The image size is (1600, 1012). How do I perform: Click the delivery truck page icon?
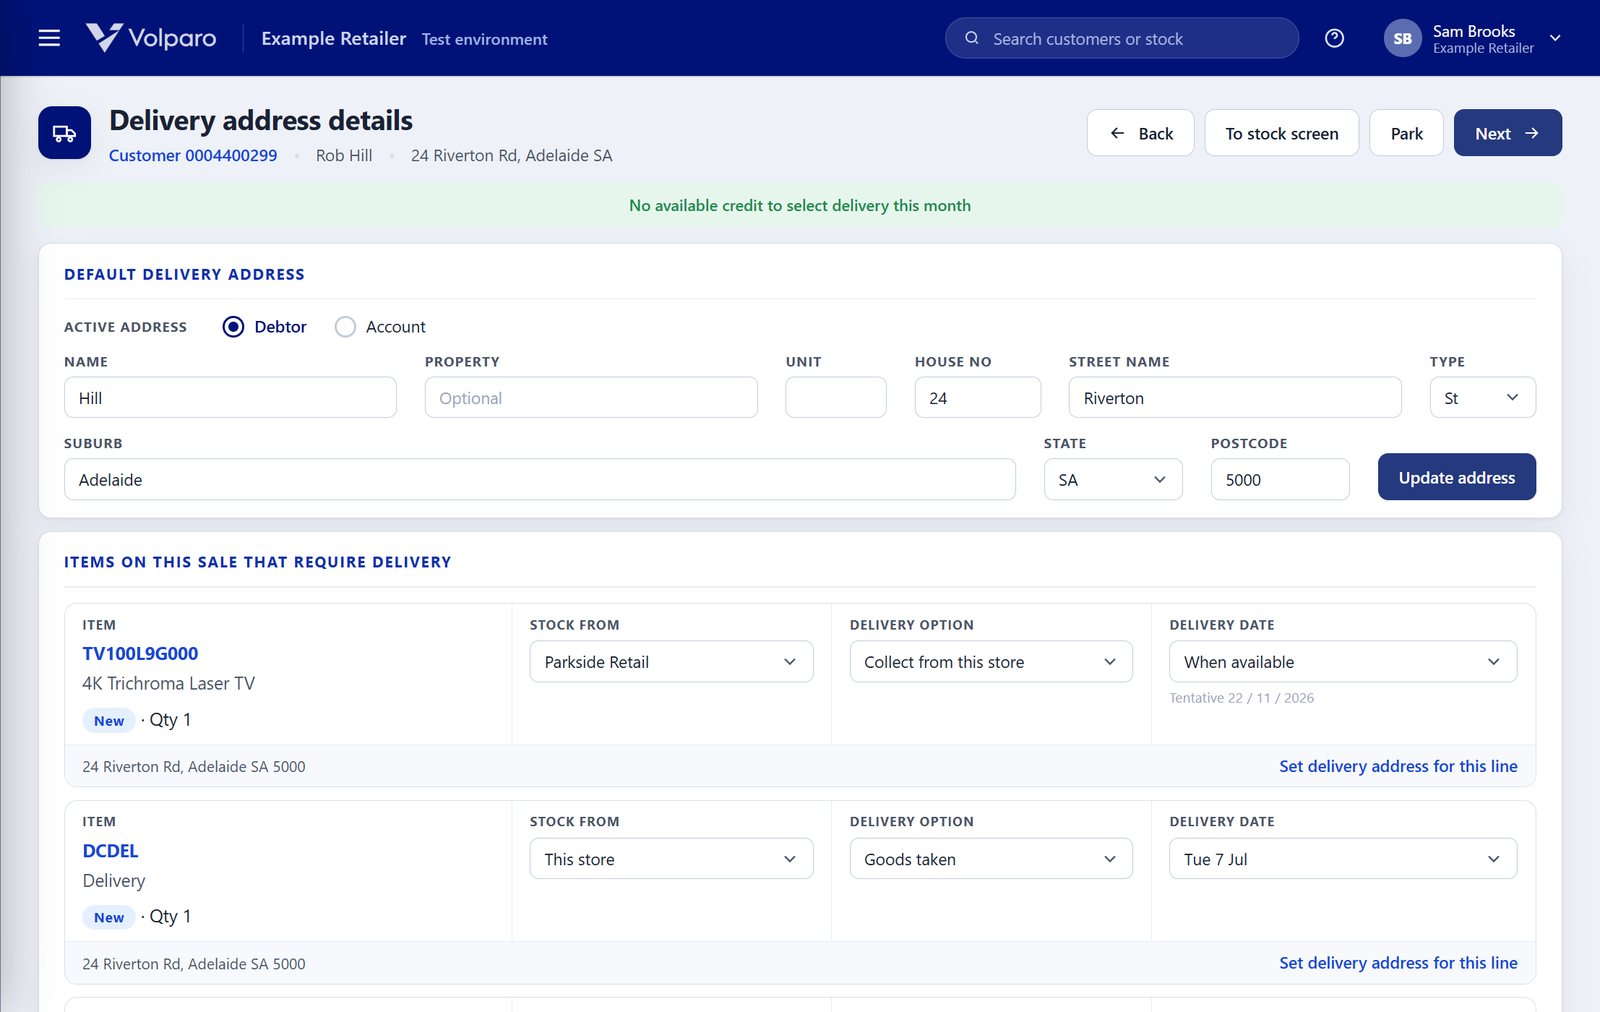(65, 133)
